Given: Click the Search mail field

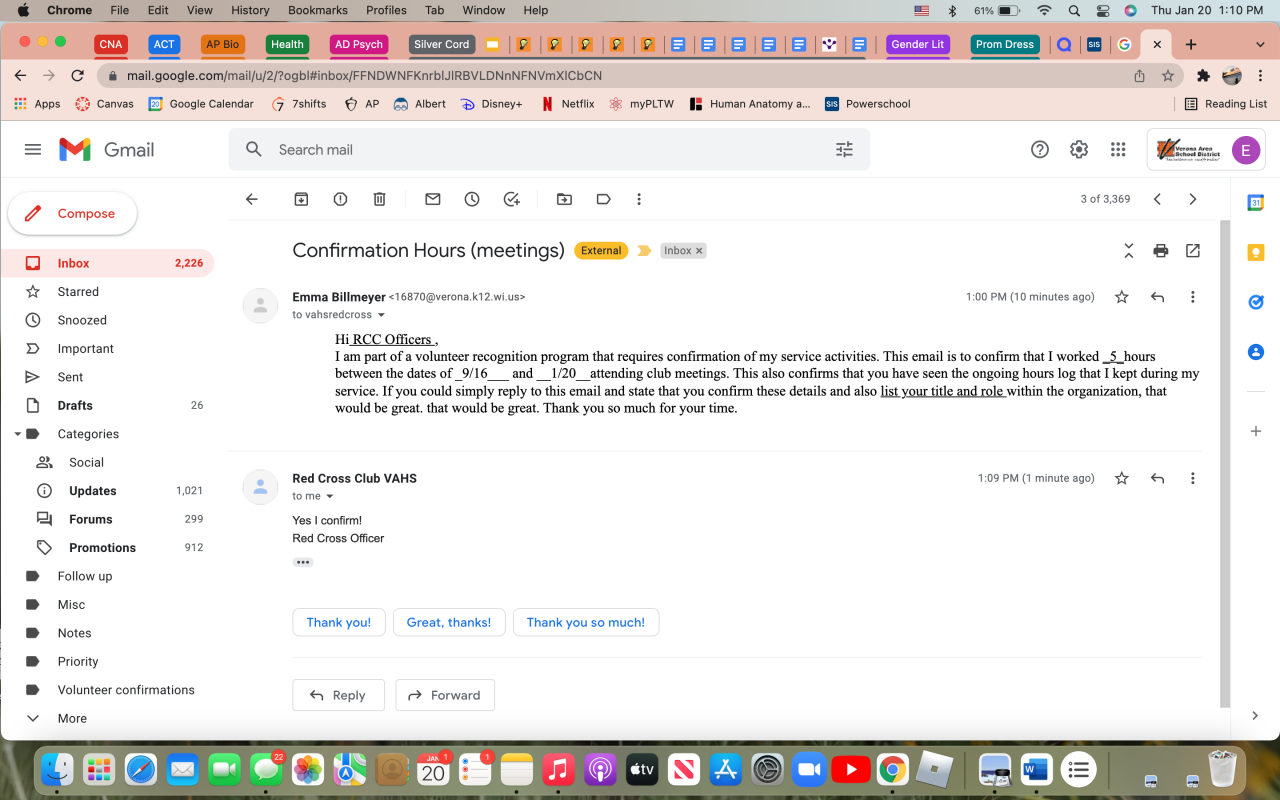Looking at the screenshot, I should coord(549,149).
